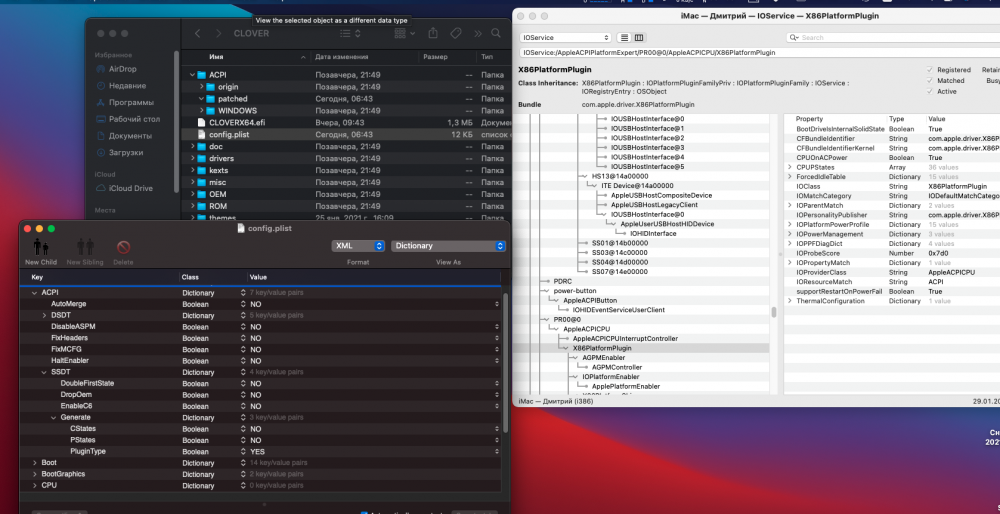Collapse ACPI key in plist editor

tap(34, 293)
